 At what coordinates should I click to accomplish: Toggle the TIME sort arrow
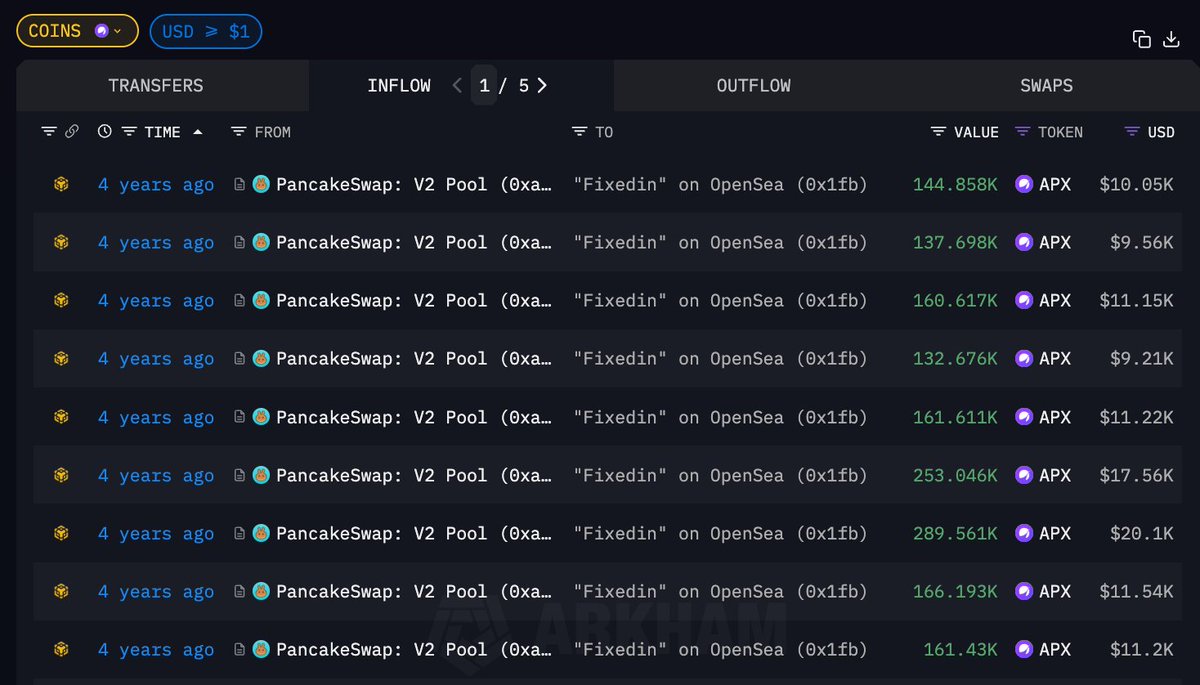[x=198, y=132]
